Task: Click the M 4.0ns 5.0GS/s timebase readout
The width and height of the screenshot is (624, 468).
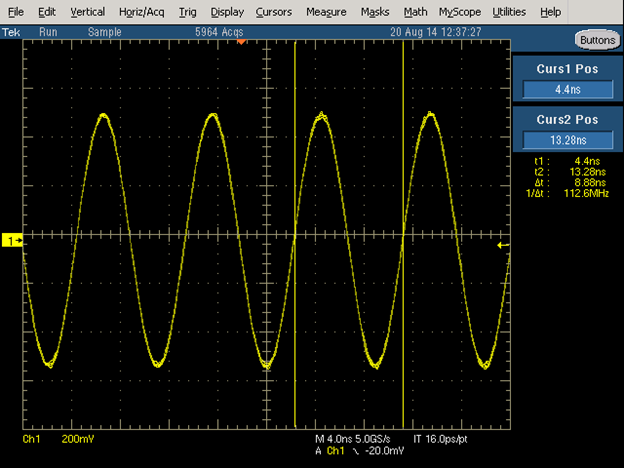Action: (x=353, y=439)
